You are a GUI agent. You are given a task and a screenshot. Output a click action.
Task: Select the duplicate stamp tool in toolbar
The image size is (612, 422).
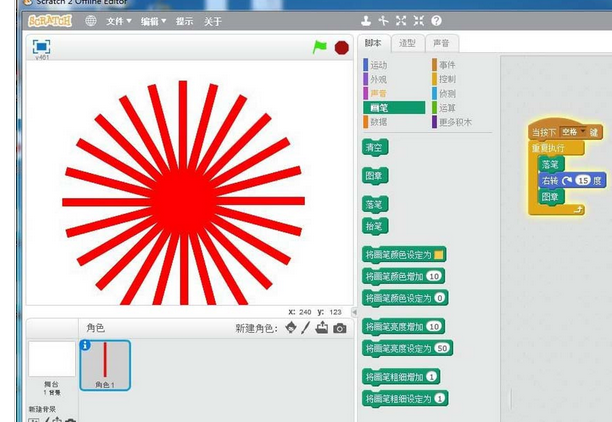[366, 21]
